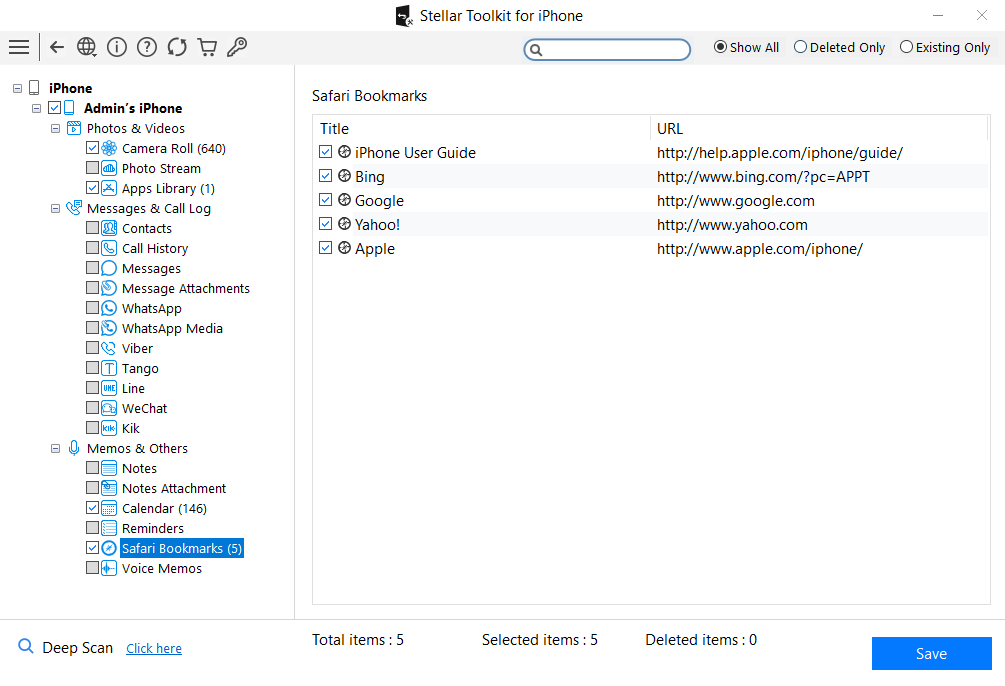Open the hamburger menu icon
This screenshot has height=686, width=1005.
[x=18, y=47]
